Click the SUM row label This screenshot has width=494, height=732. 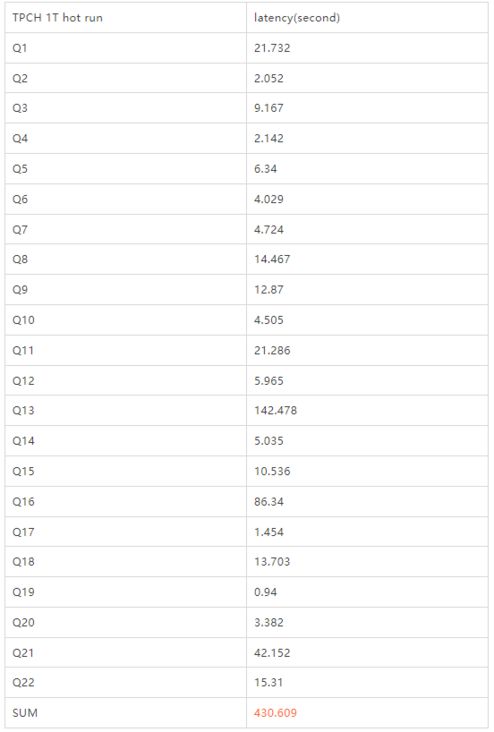25,713
